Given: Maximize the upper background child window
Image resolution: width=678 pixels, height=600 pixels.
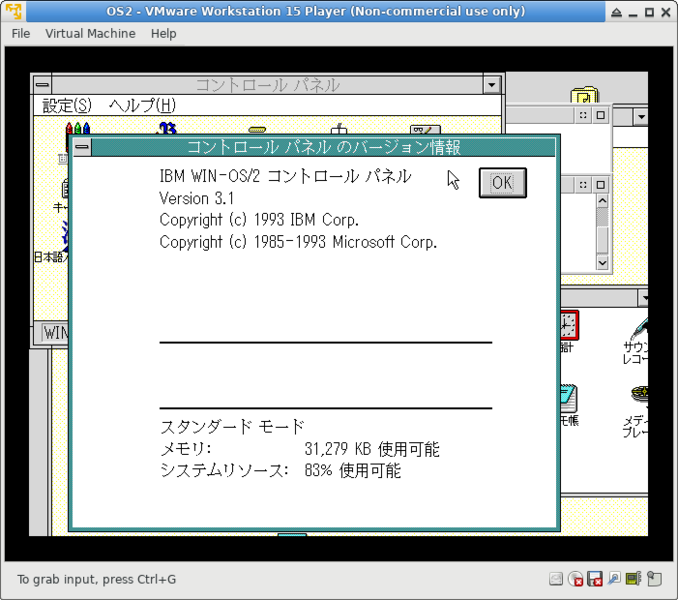Looking at the screenshot, I should pyautogui.click(x=601, y=115).
